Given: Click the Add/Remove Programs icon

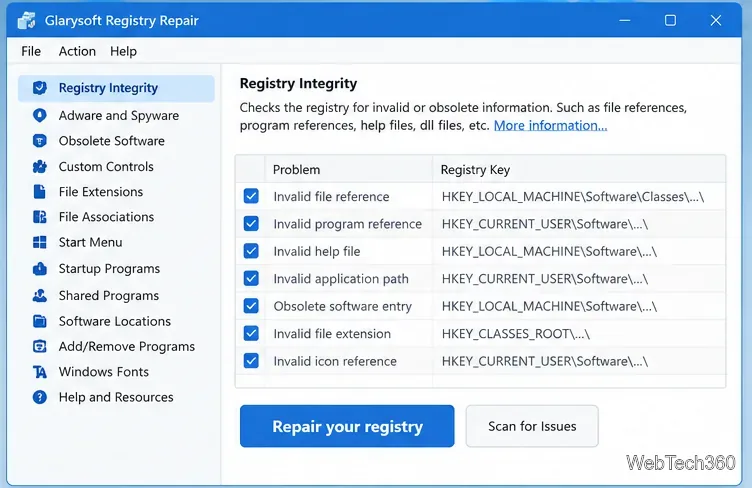Looking at the screenshot, I should 40,346.
